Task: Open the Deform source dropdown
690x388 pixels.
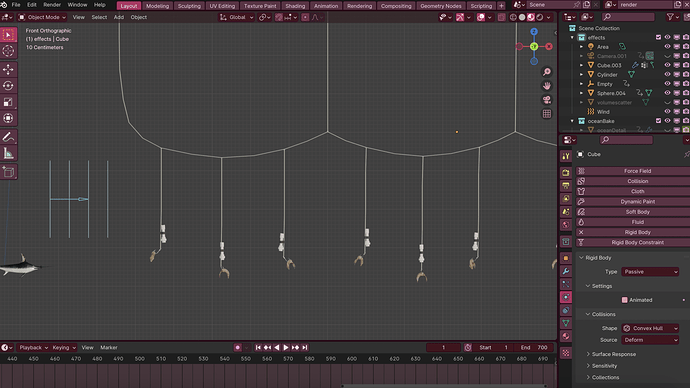Action: 650,340
